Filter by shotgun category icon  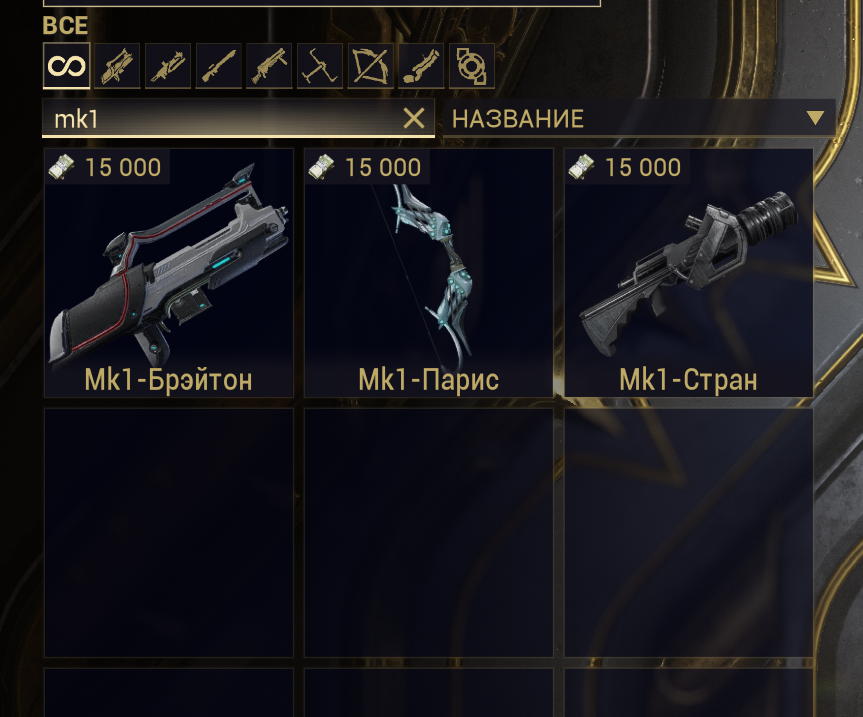tap(269, 66)
